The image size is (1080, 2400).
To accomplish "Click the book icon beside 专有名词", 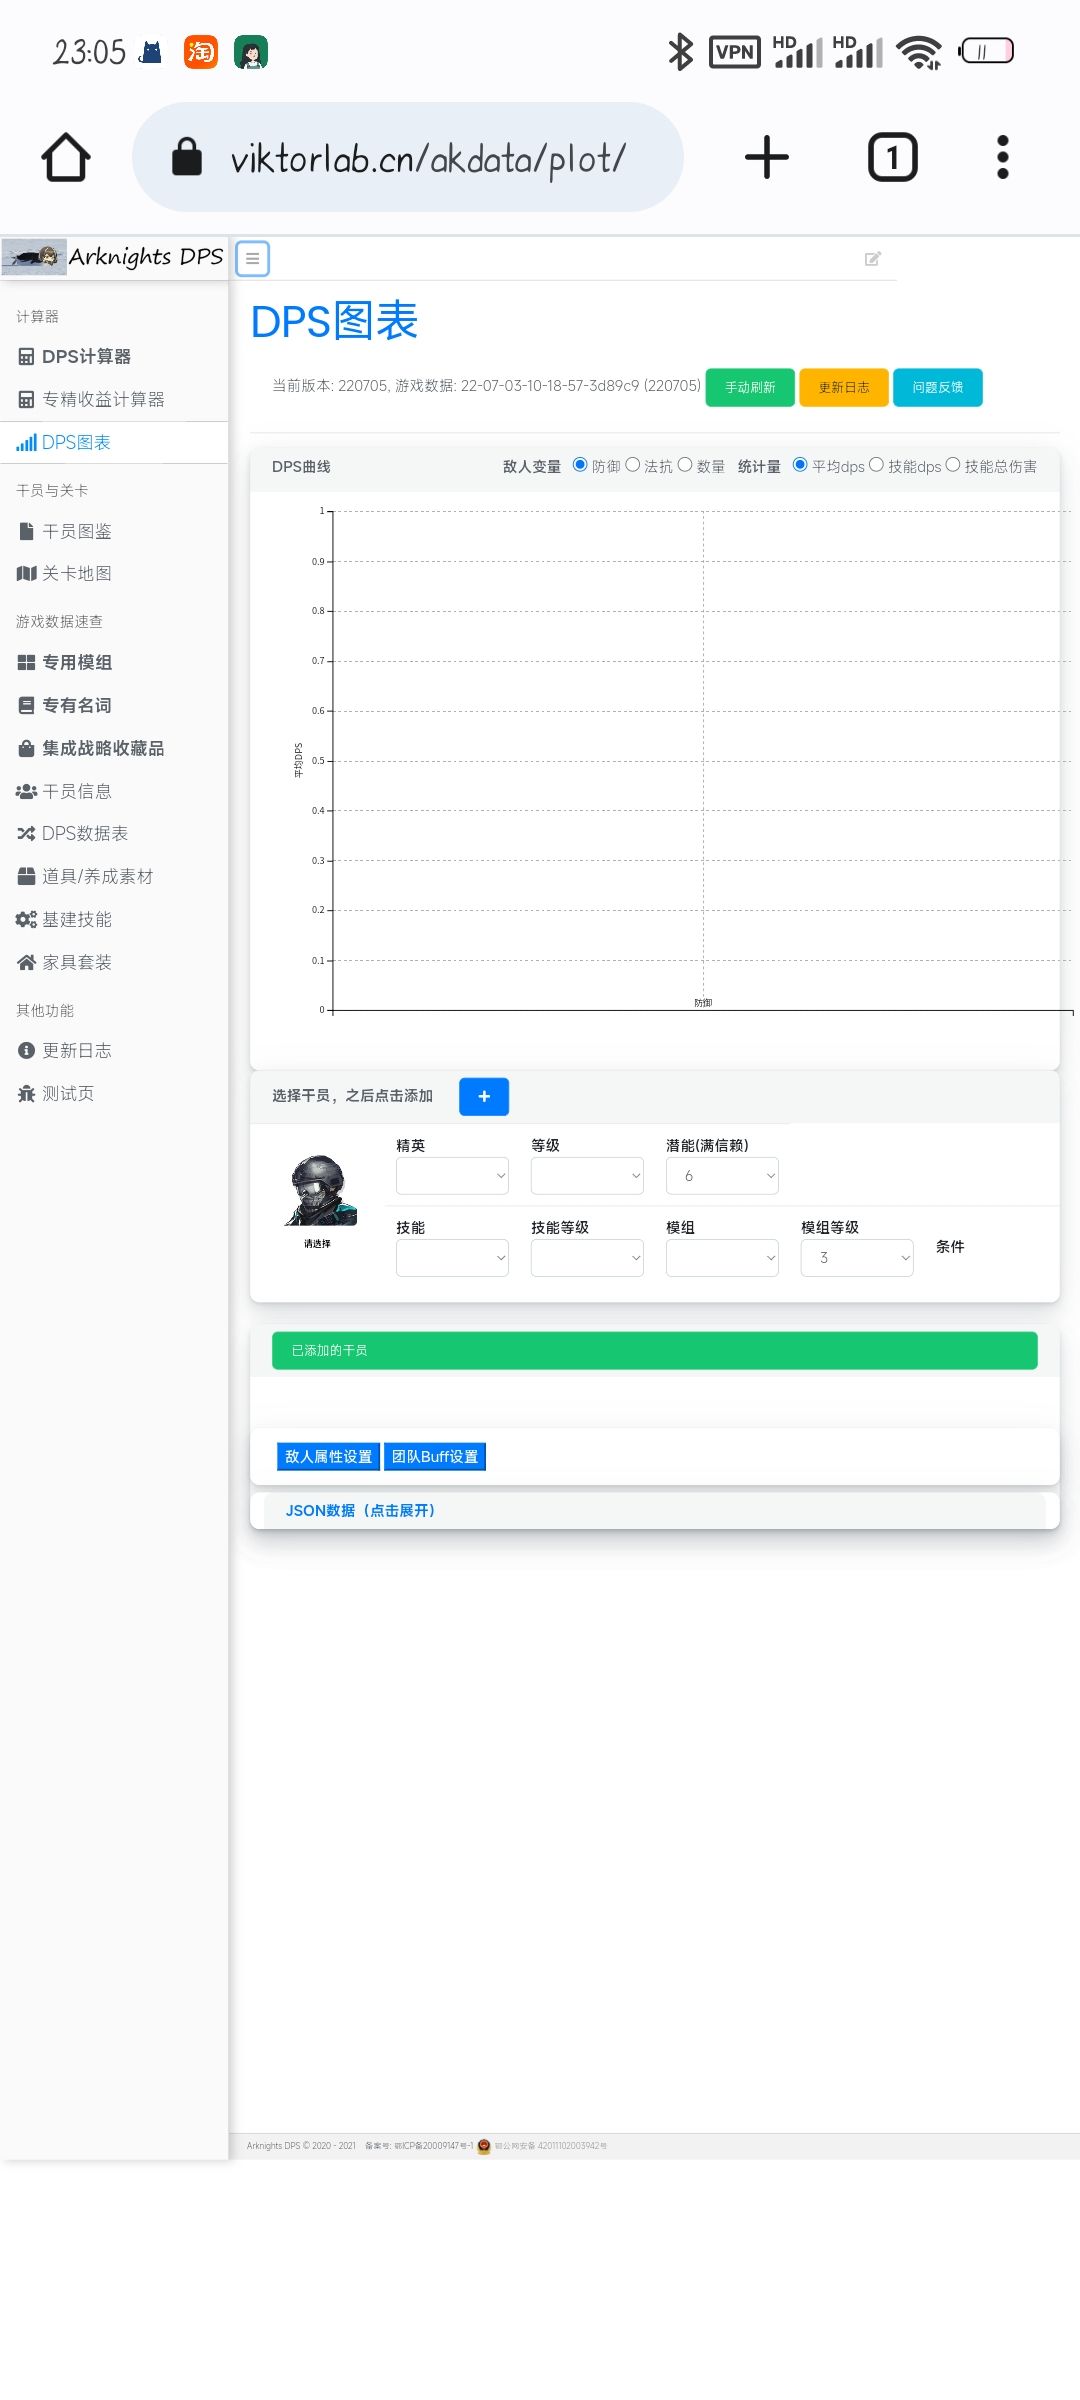I will (26, 706).
